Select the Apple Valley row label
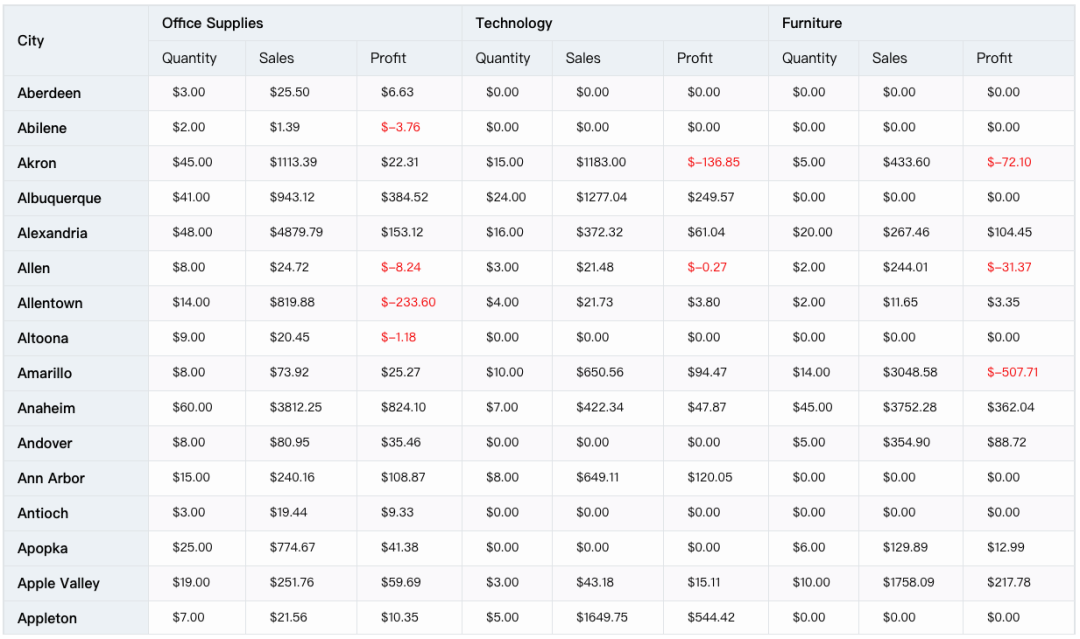 pyautogui.click(x=58, y=583)
